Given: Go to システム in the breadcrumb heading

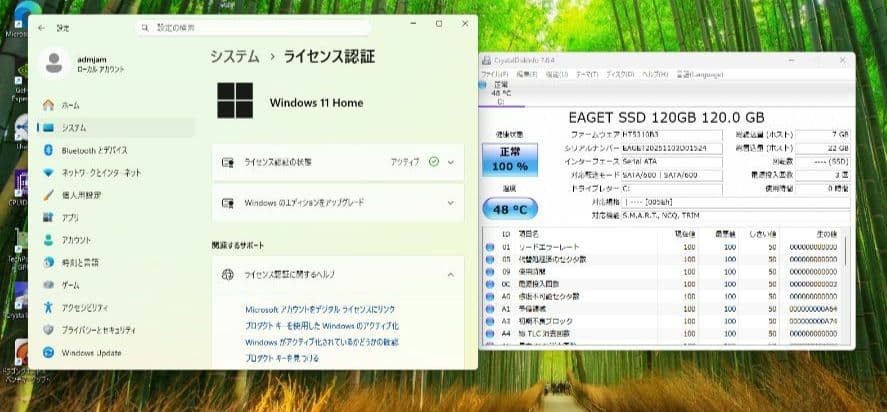Looking at the screenshot, I should (235, 57).
